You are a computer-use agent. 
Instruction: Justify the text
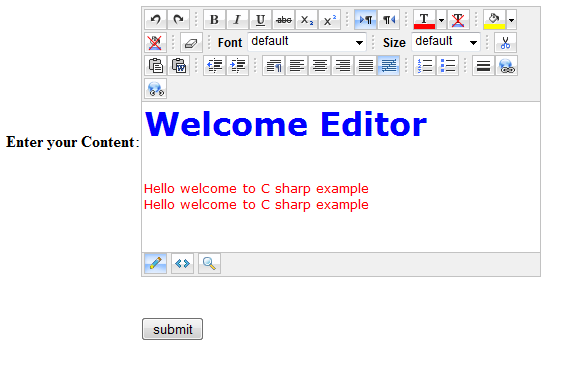(x=366, y=66)
